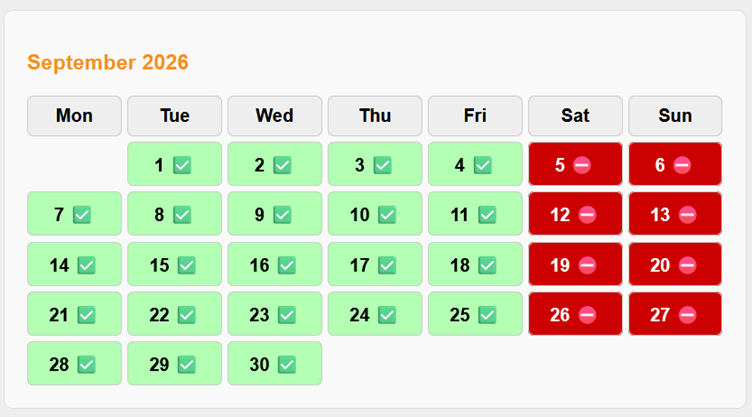Viewport: 752px width, 417px height.
Task: Click the Fri weekday header
Action: click(x=475, y=116)
